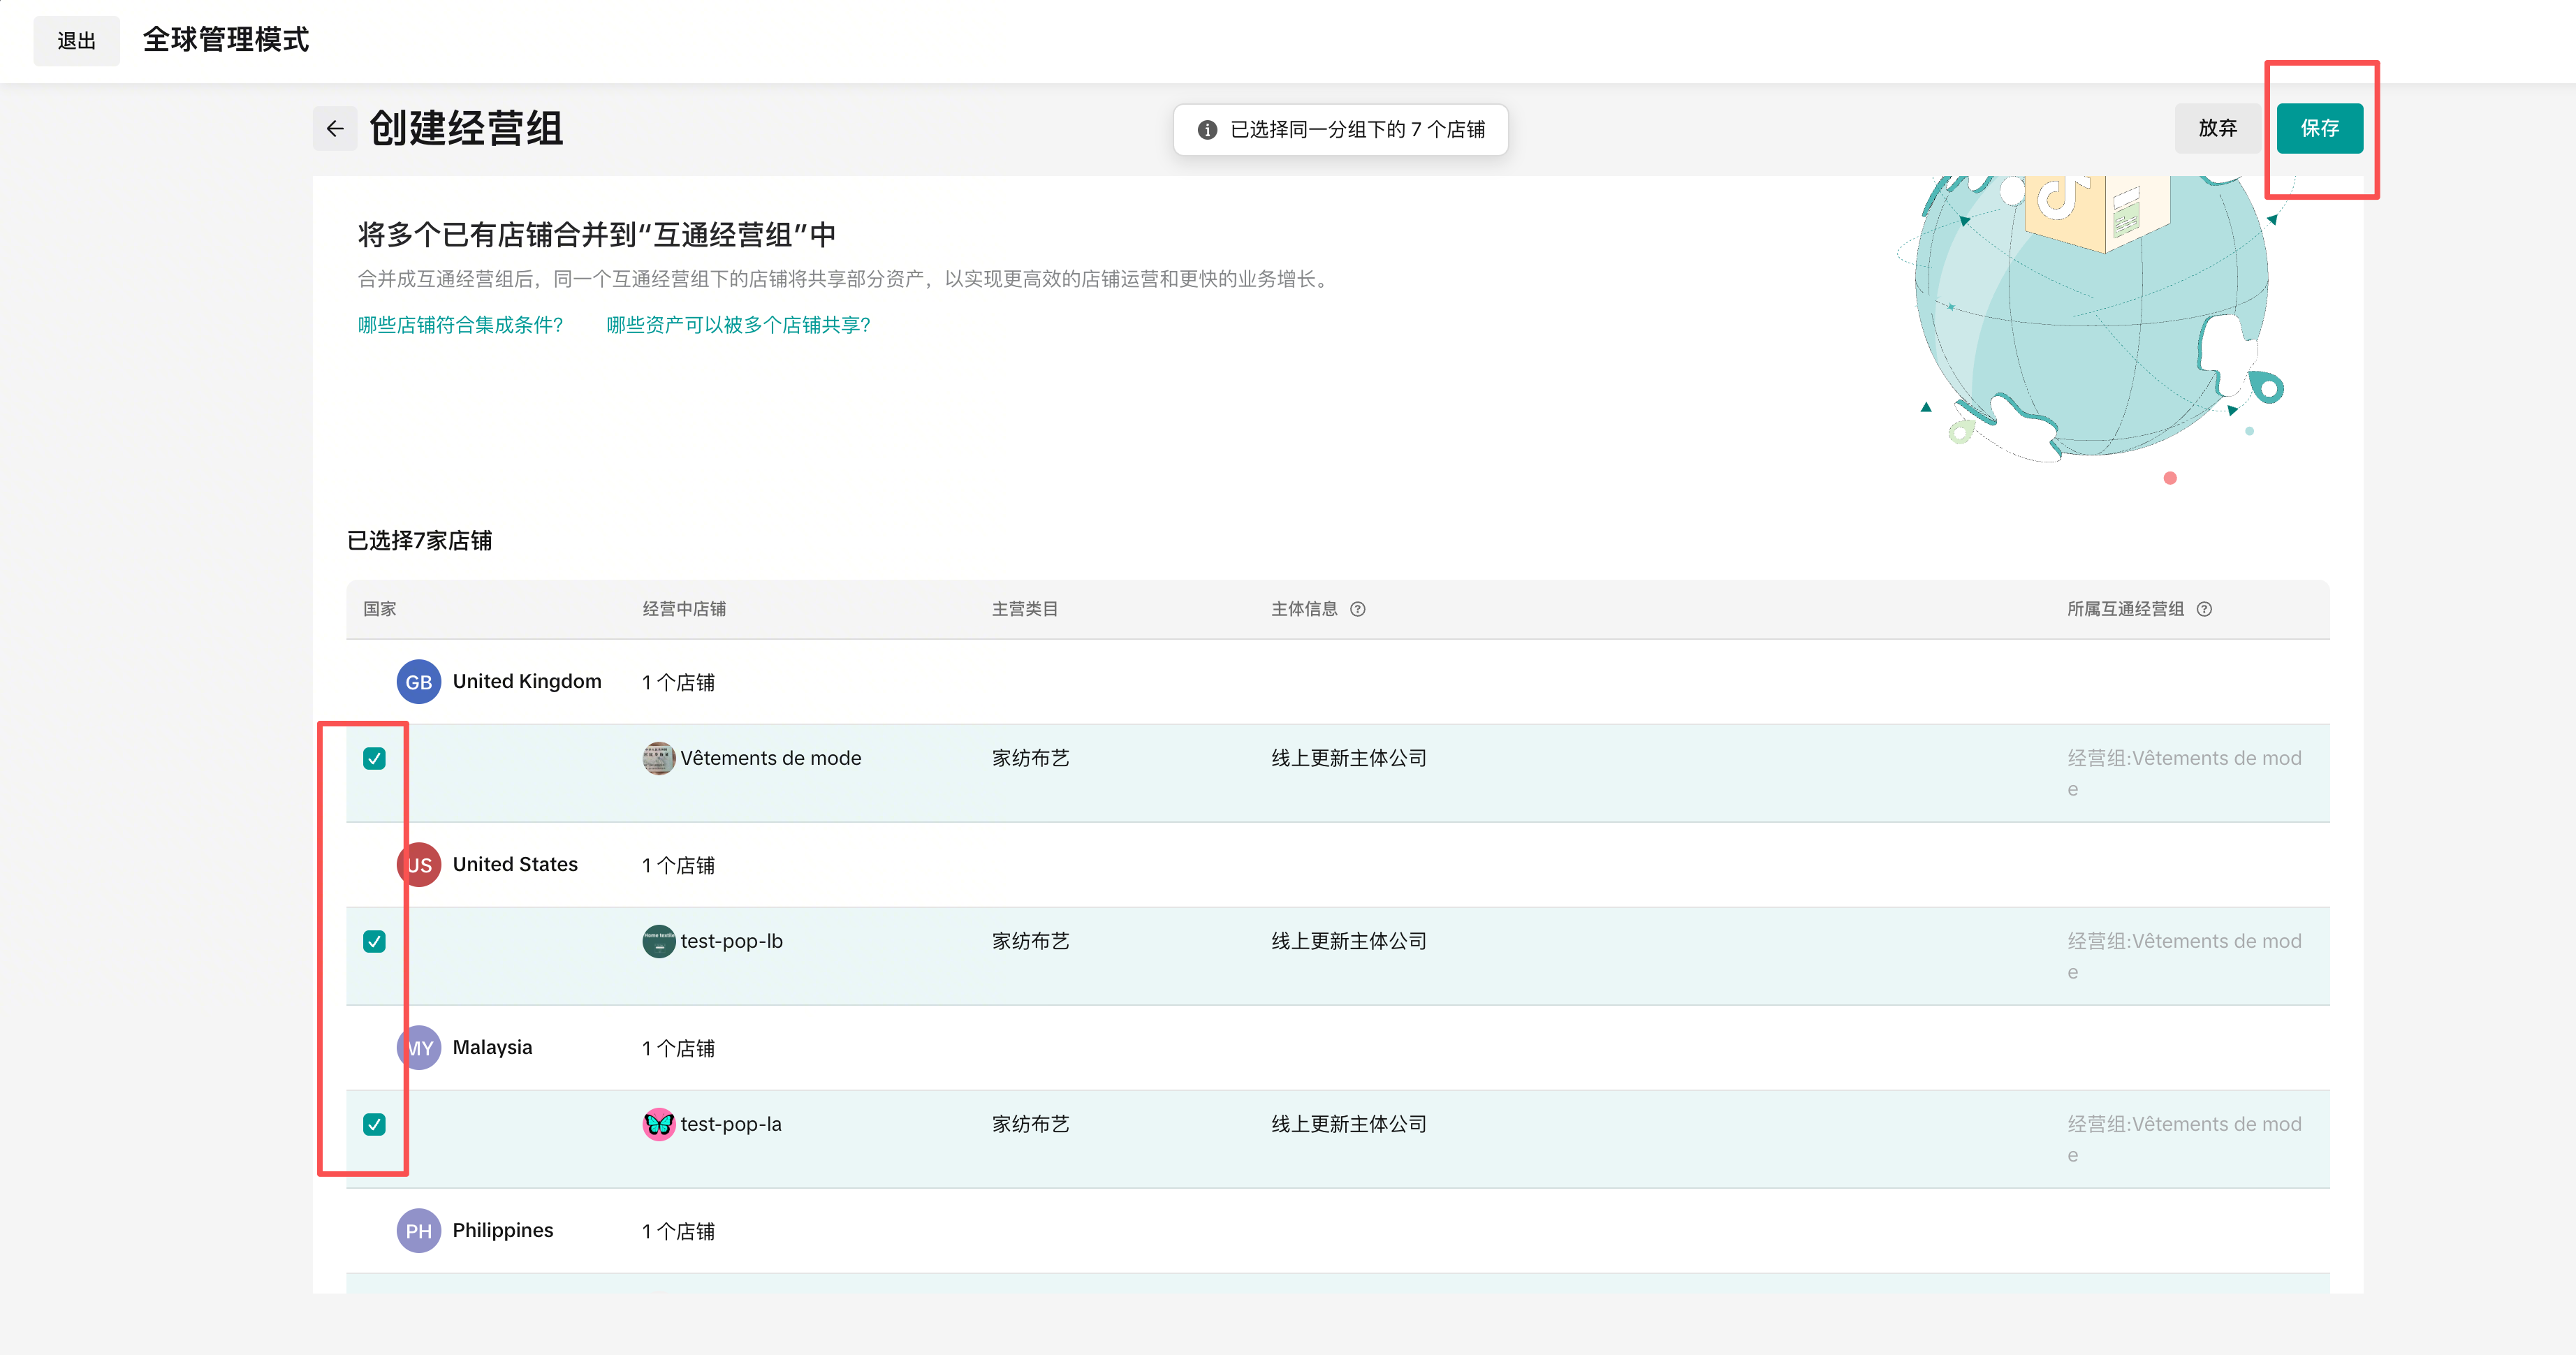Click the PH Philippines country badge
This screenshot has width=2576, height=1355.
click(x=418, y=1231)
